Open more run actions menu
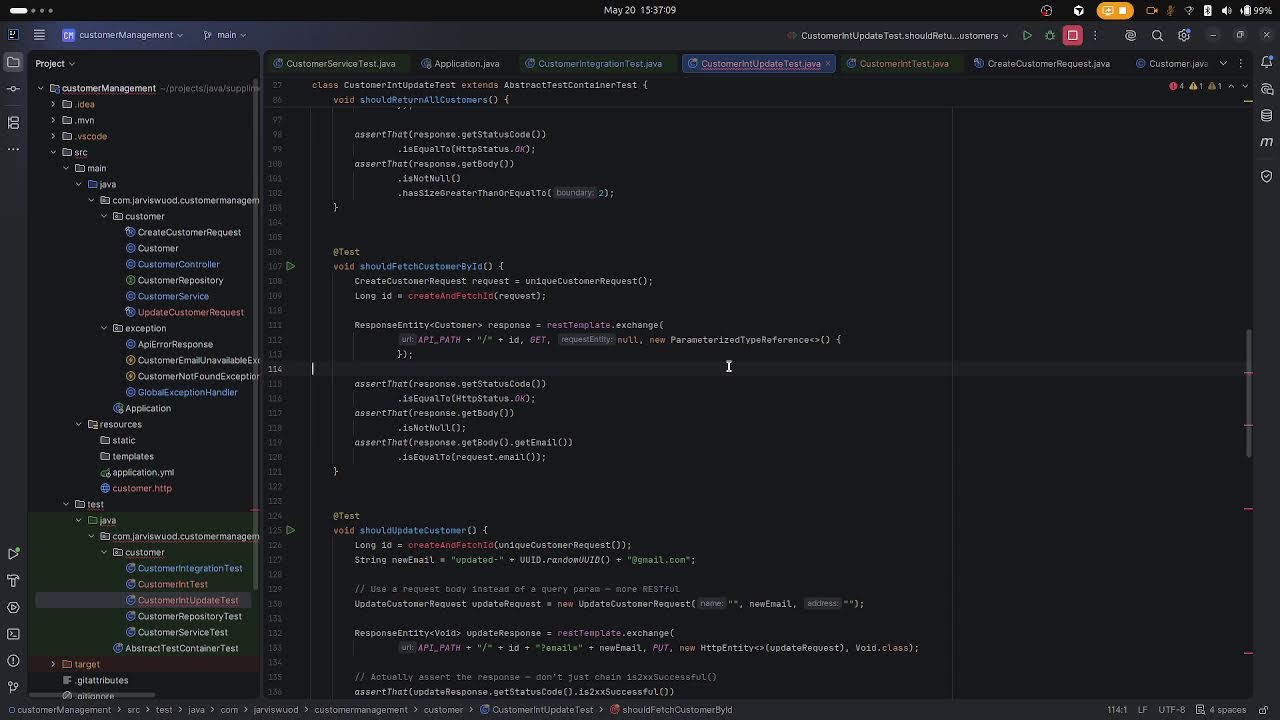Viewport: 1280px width, 720px height. tap(1095, 35)
